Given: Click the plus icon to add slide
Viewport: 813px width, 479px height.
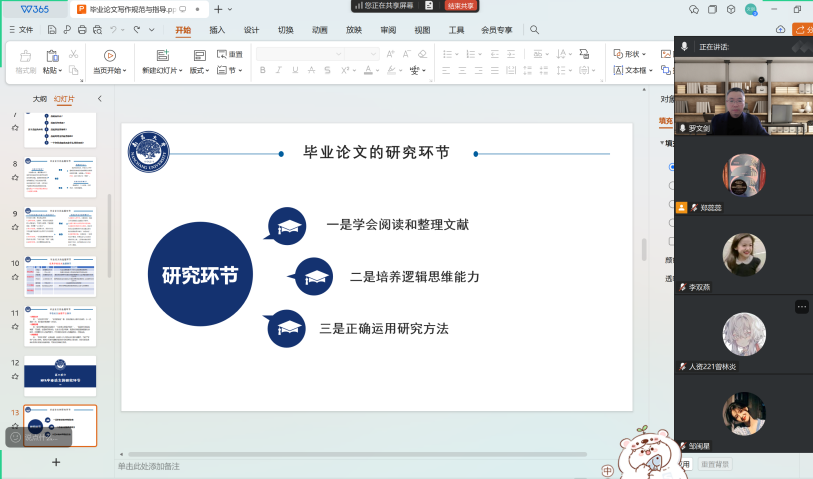Looking at the screenshot, I should click(56, 462).
